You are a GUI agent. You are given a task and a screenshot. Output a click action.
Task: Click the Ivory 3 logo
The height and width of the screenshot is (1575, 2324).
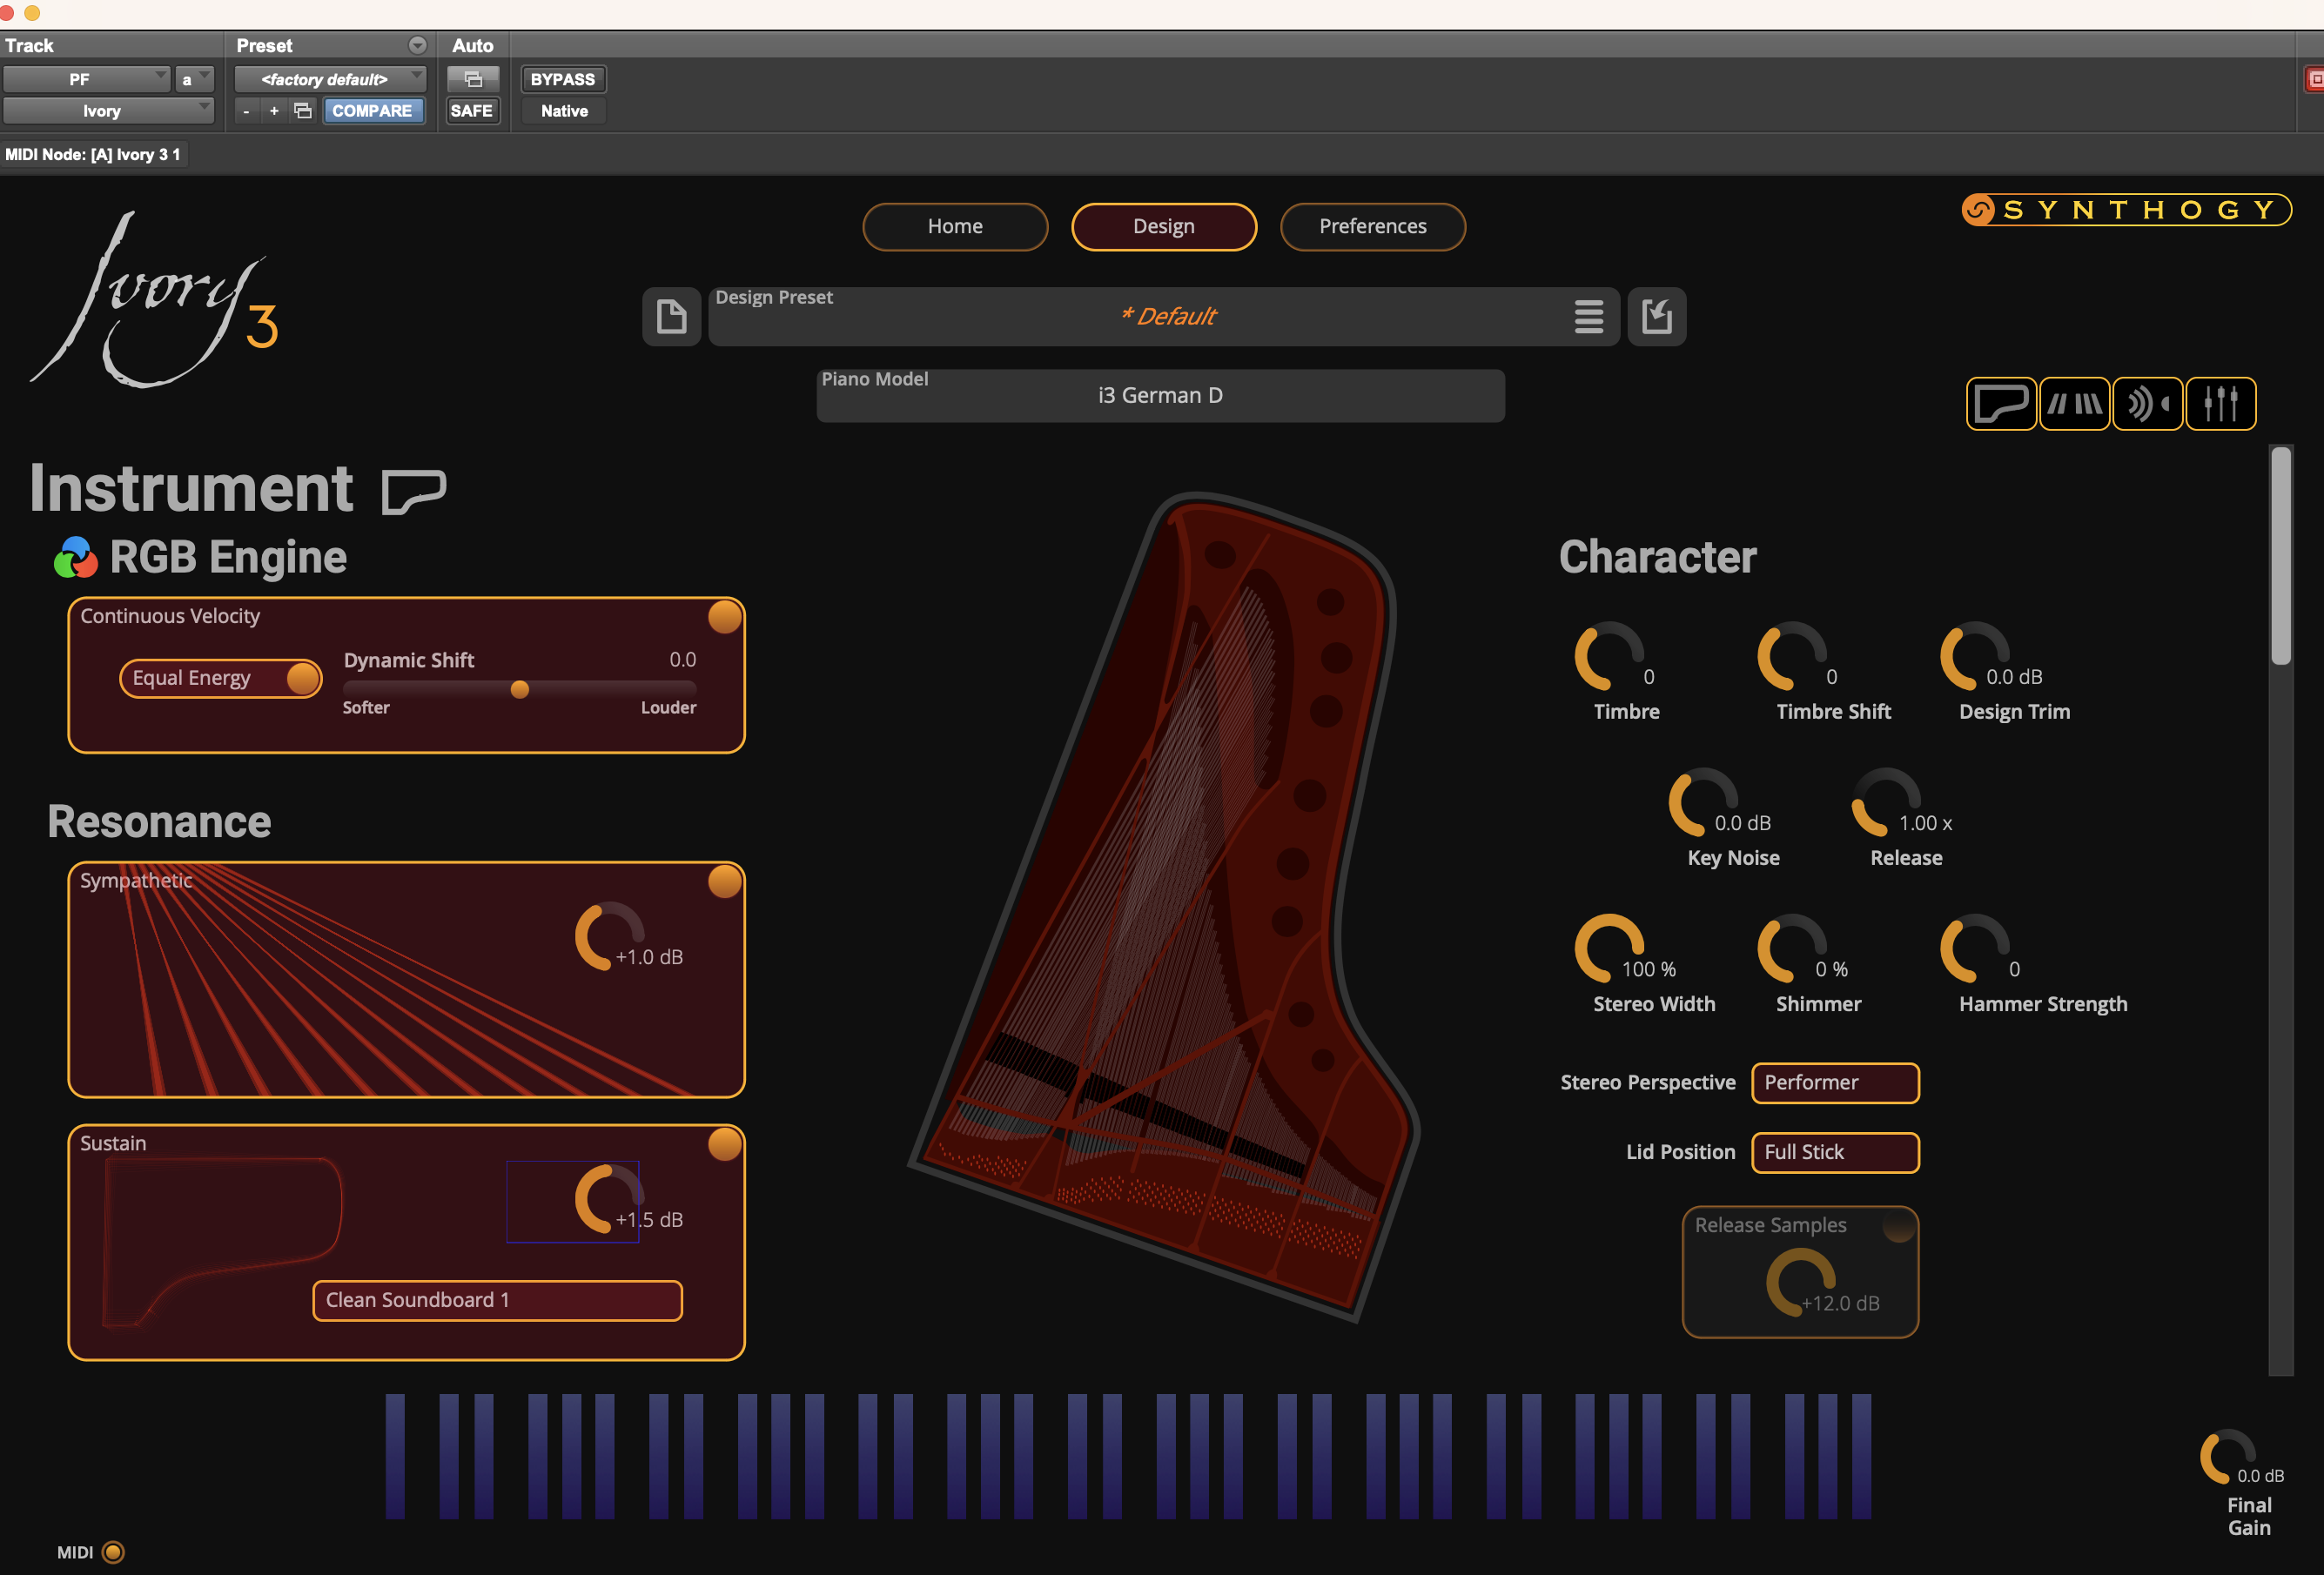tap(155, 300)
